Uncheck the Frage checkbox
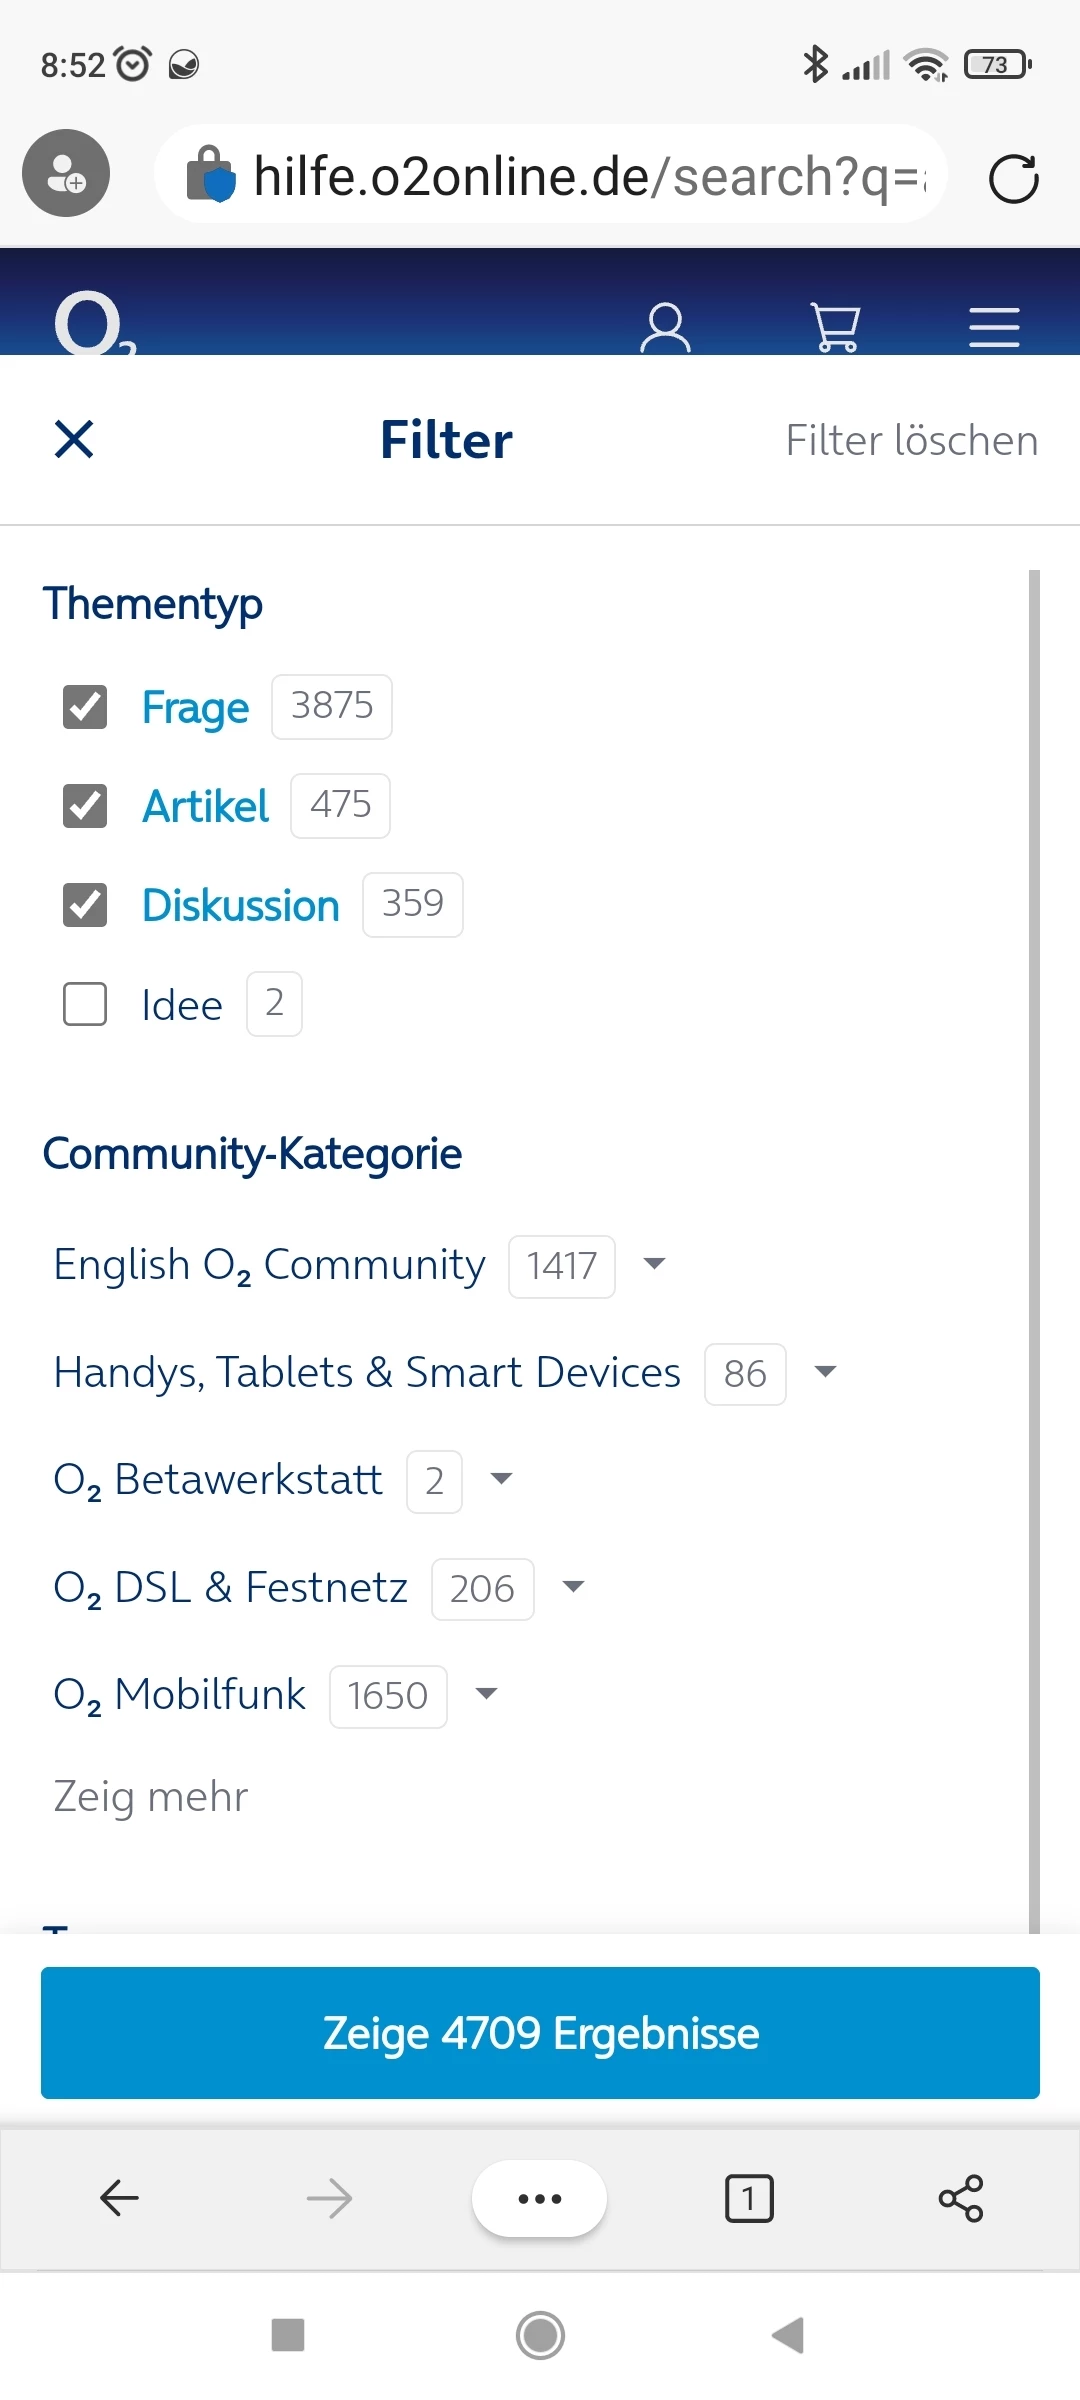This screenshot has width=1080, height=2400. (85, 707)
